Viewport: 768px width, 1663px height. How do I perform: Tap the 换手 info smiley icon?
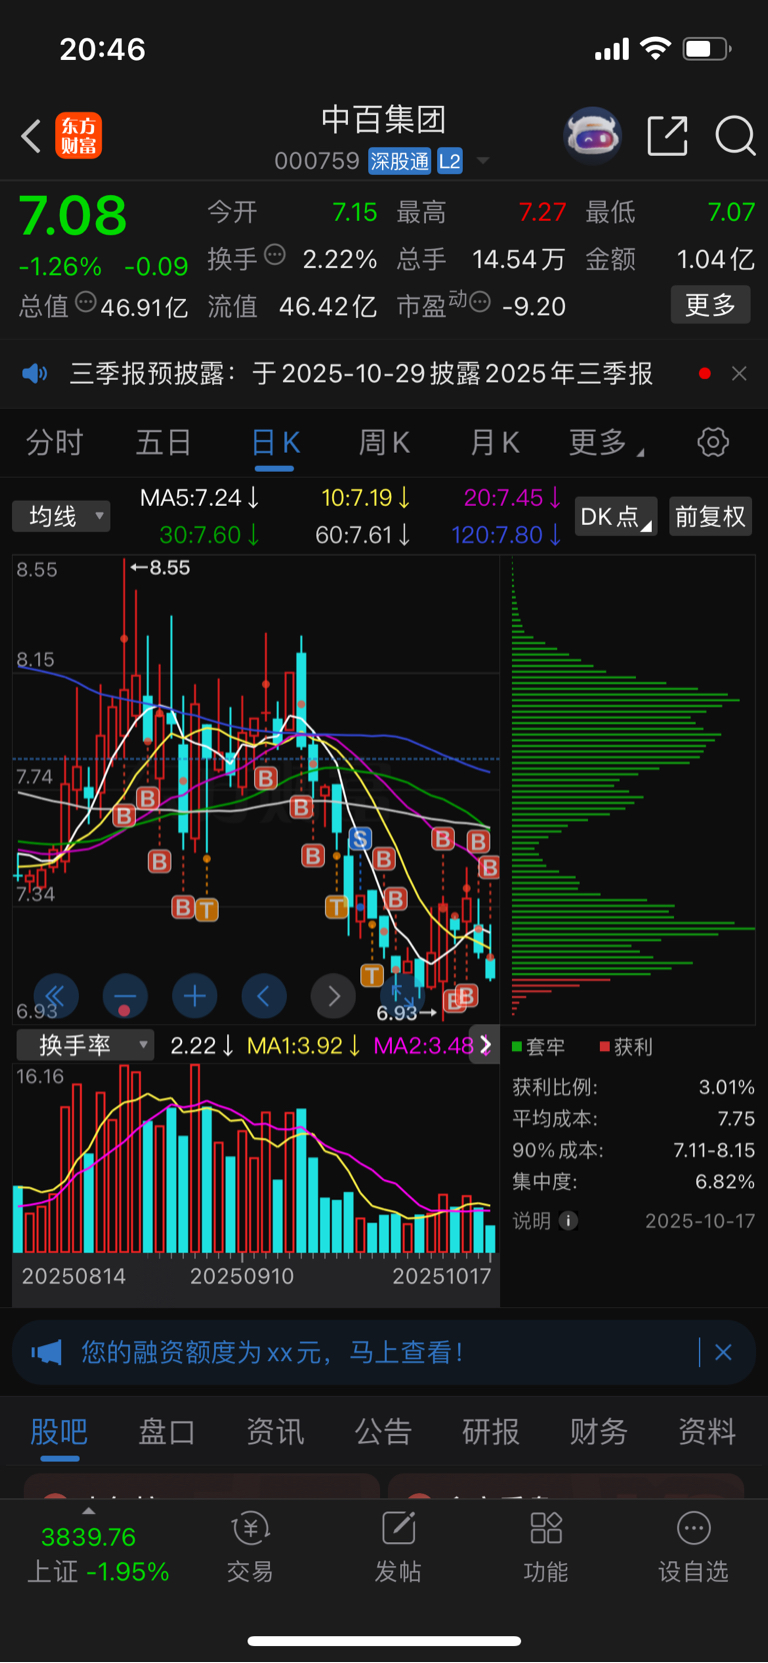point(274,255)
